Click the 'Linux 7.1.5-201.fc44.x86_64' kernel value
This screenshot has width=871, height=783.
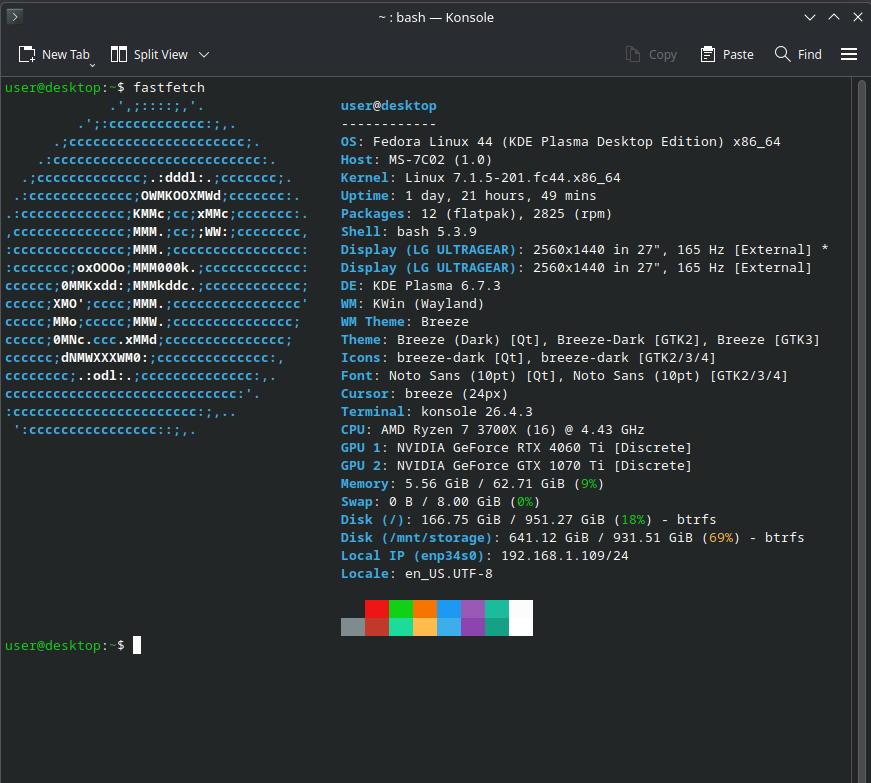tap(513, 178)
